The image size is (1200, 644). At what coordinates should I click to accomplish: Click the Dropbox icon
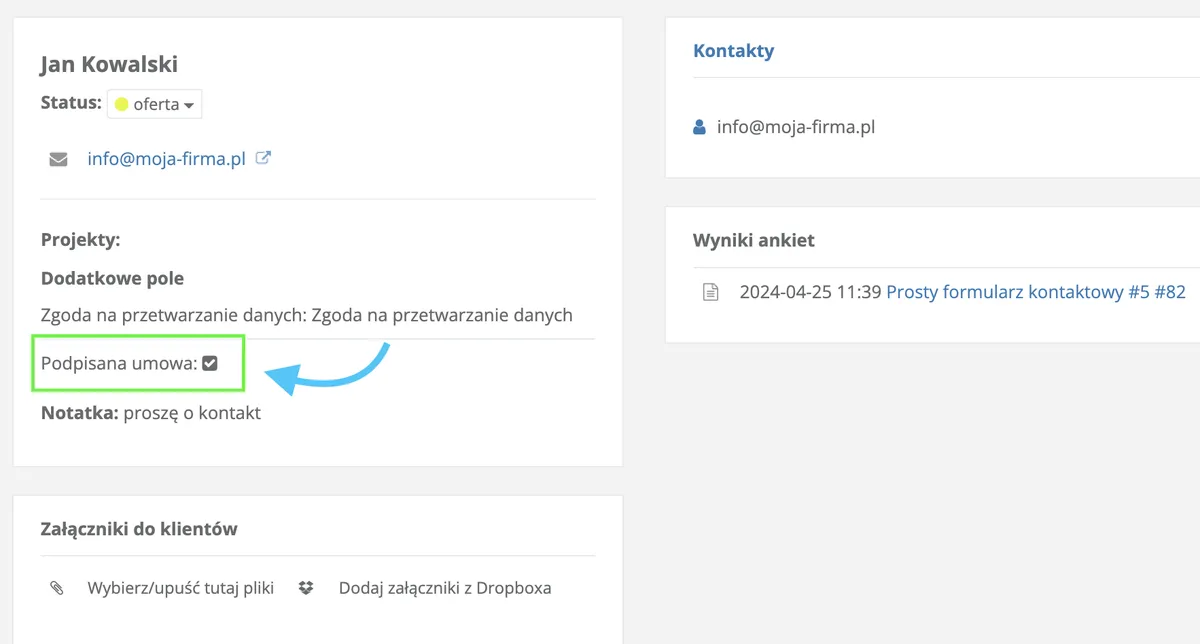[306, 588]
